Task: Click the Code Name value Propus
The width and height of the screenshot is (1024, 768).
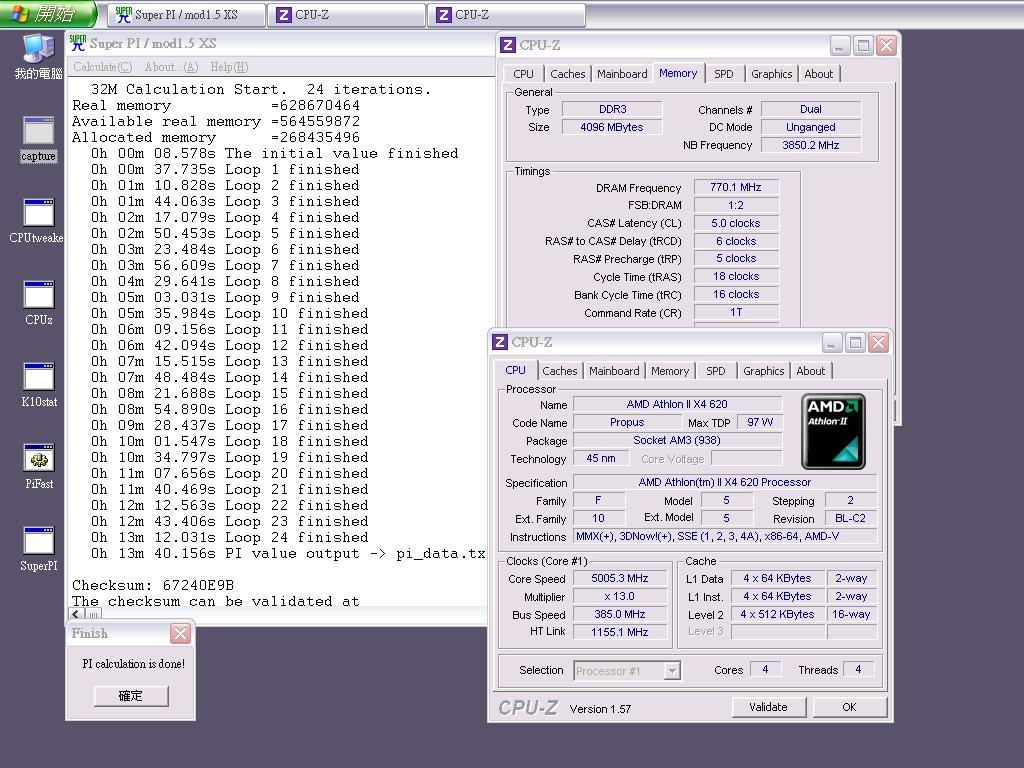Action: 627,423
